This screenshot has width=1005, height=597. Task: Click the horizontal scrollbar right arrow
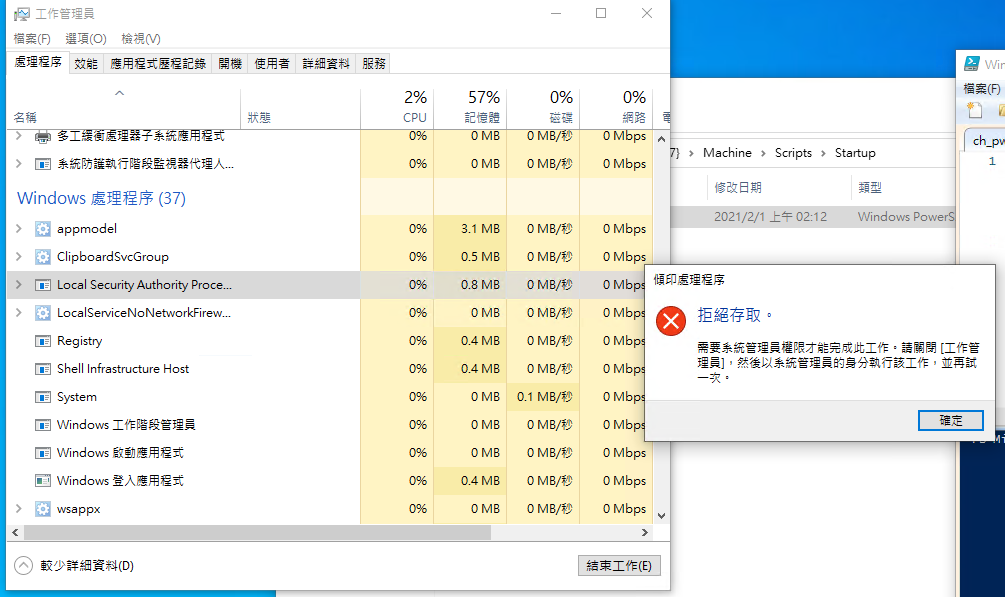645,532
